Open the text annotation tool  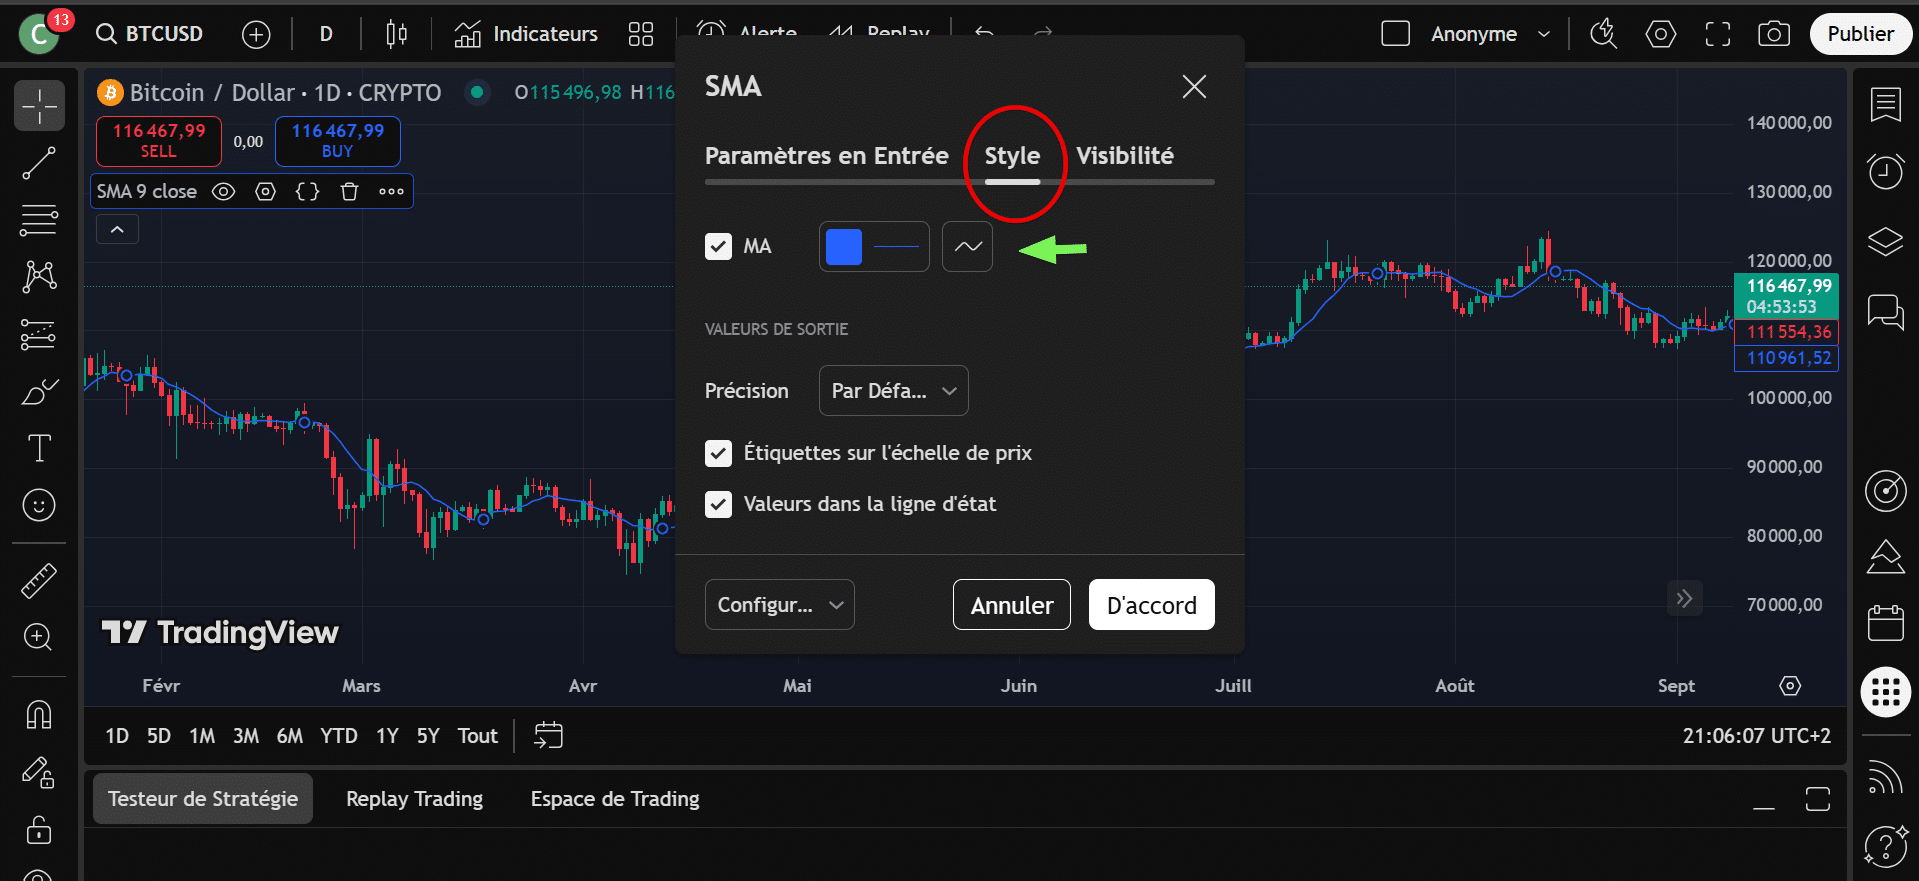(39, 448)
